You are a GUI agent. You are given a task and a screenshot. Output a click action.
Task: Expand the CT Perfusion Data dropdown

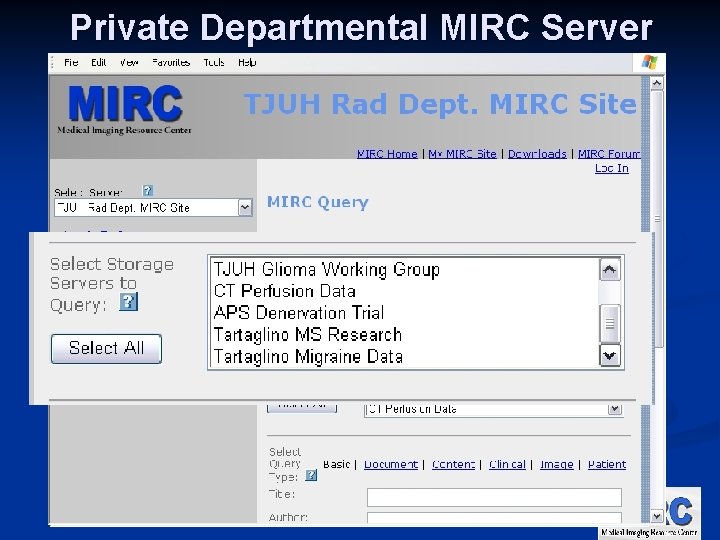click(615, 409)
